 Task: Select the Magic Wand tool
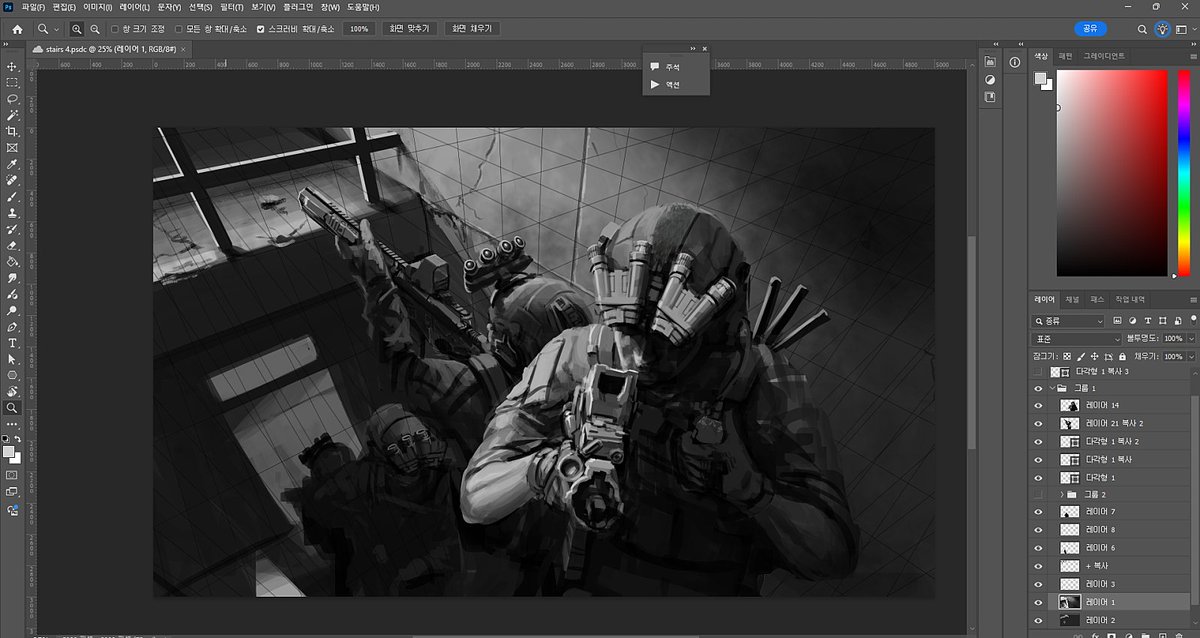(x=12, y=115)
